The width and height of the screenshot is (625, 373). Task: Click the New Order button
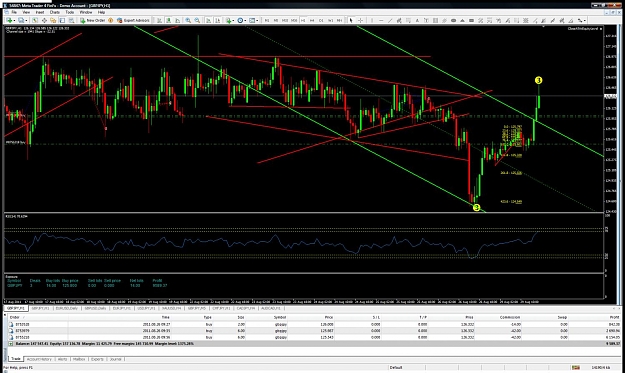92,20
